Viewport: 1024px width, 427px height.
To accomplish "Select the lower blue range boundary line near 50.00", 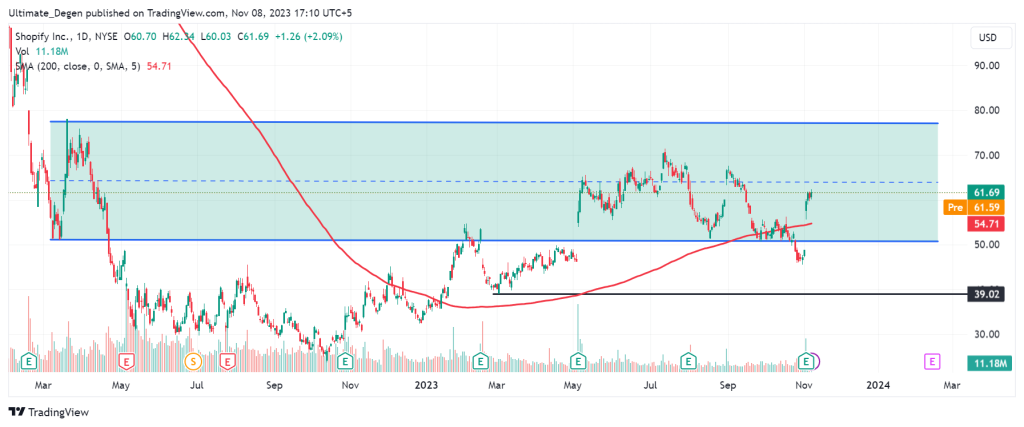I will pyautogui.click(x=494, y=240).
